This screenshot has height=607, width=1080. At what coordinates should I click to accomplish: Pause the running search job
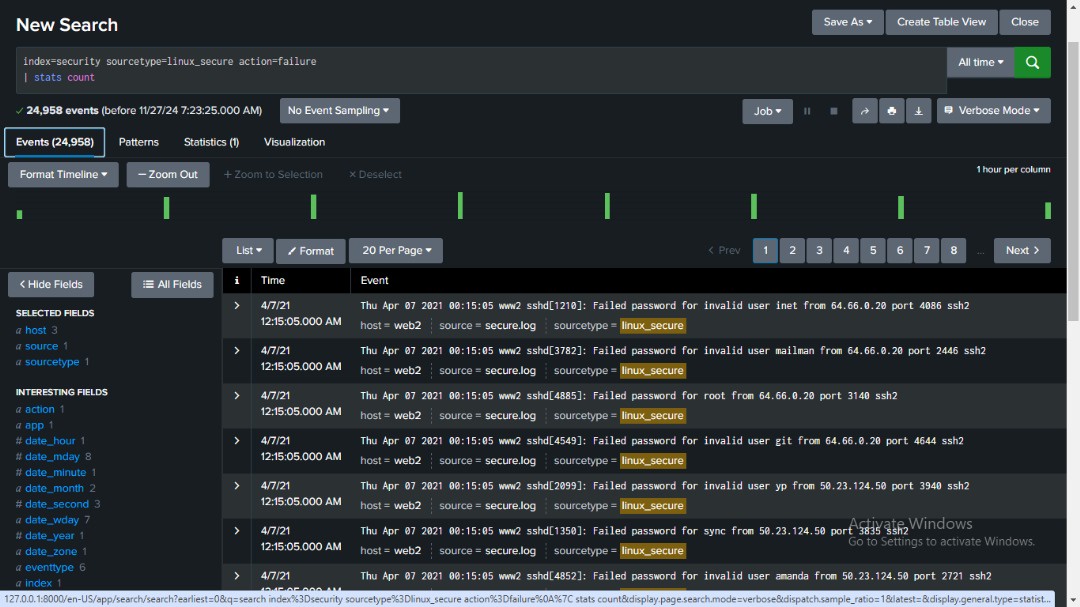807,111
